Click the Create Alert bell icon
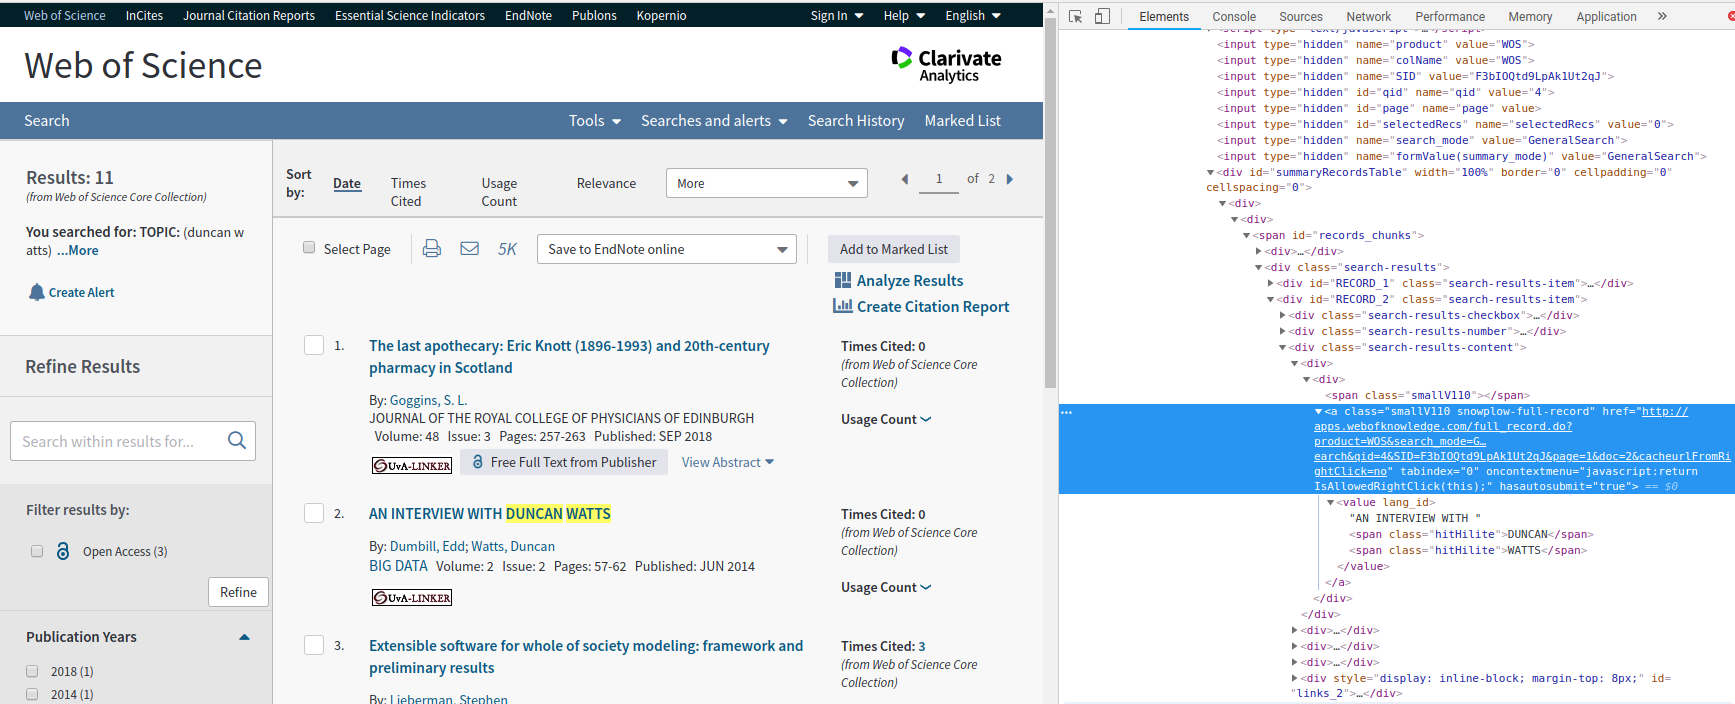The height and width of the screenshot is (704, 1735). click(x=37, y=292)
